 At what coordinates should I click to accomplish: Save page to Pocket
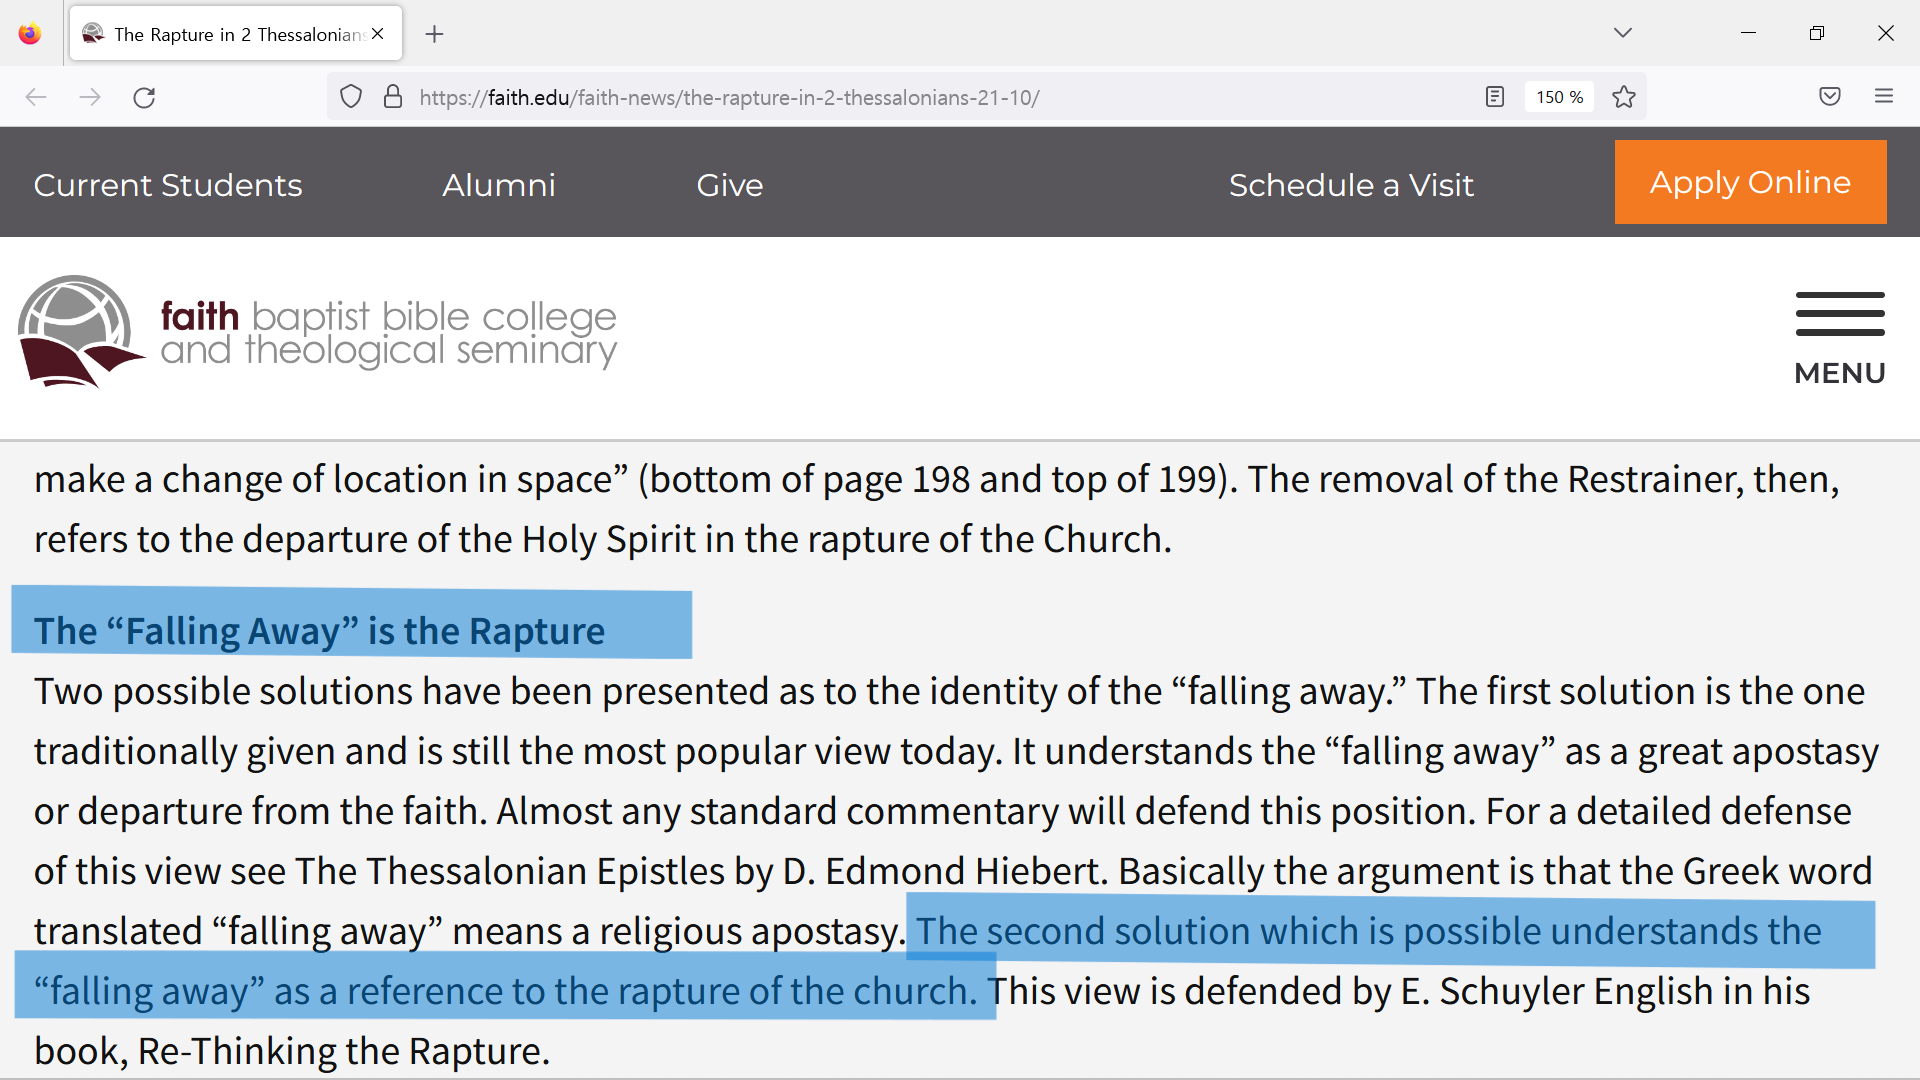tap(1830, 97)
